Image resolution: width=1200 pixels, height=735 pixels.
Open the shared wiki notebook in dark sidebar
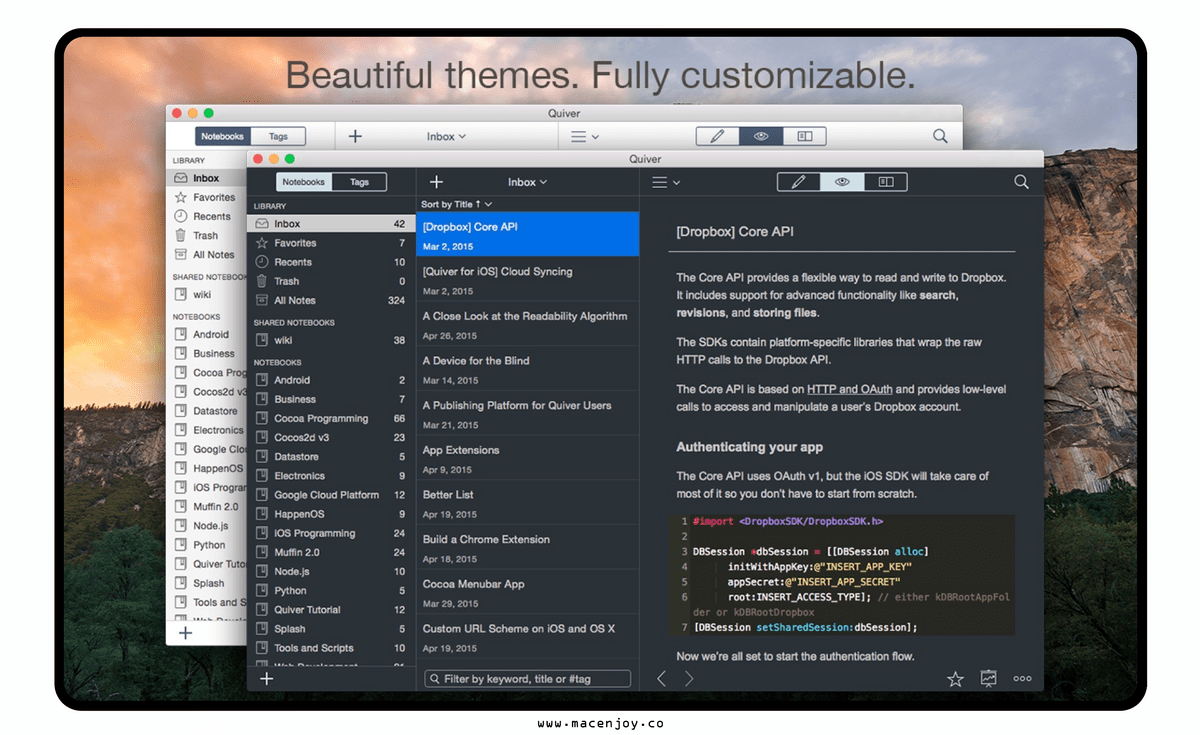(x=331, y=340)
